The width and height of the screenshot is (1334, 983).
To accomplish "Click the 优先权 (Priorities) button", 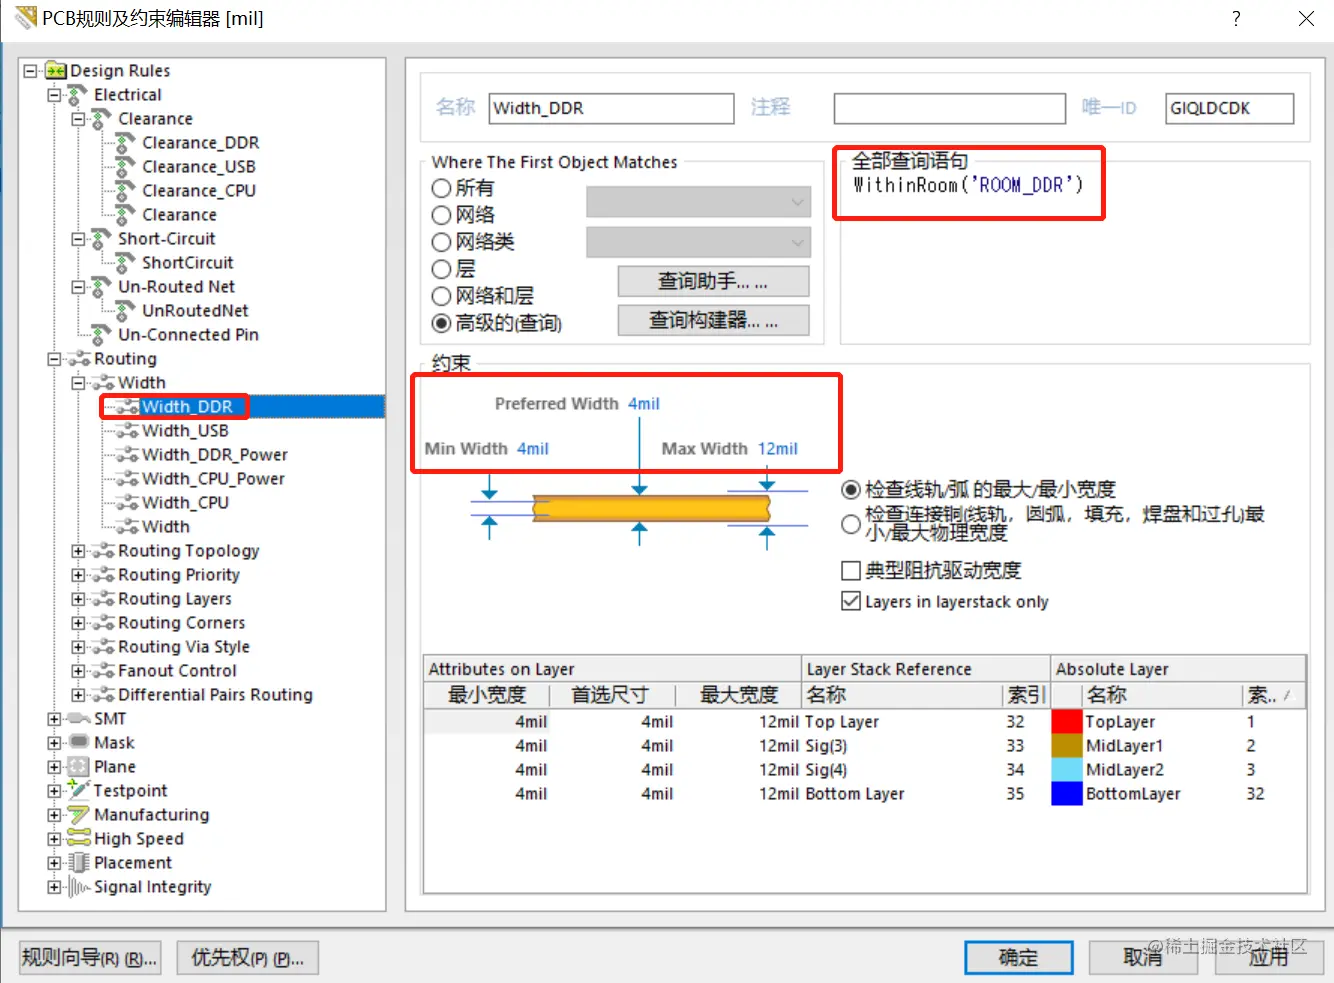I will (x=247, y=958).
